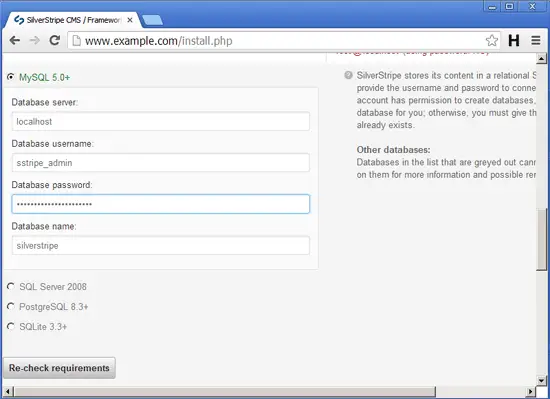
Task: Open the H extension icon
Action: pyautogui.click(x=514, y=41)
